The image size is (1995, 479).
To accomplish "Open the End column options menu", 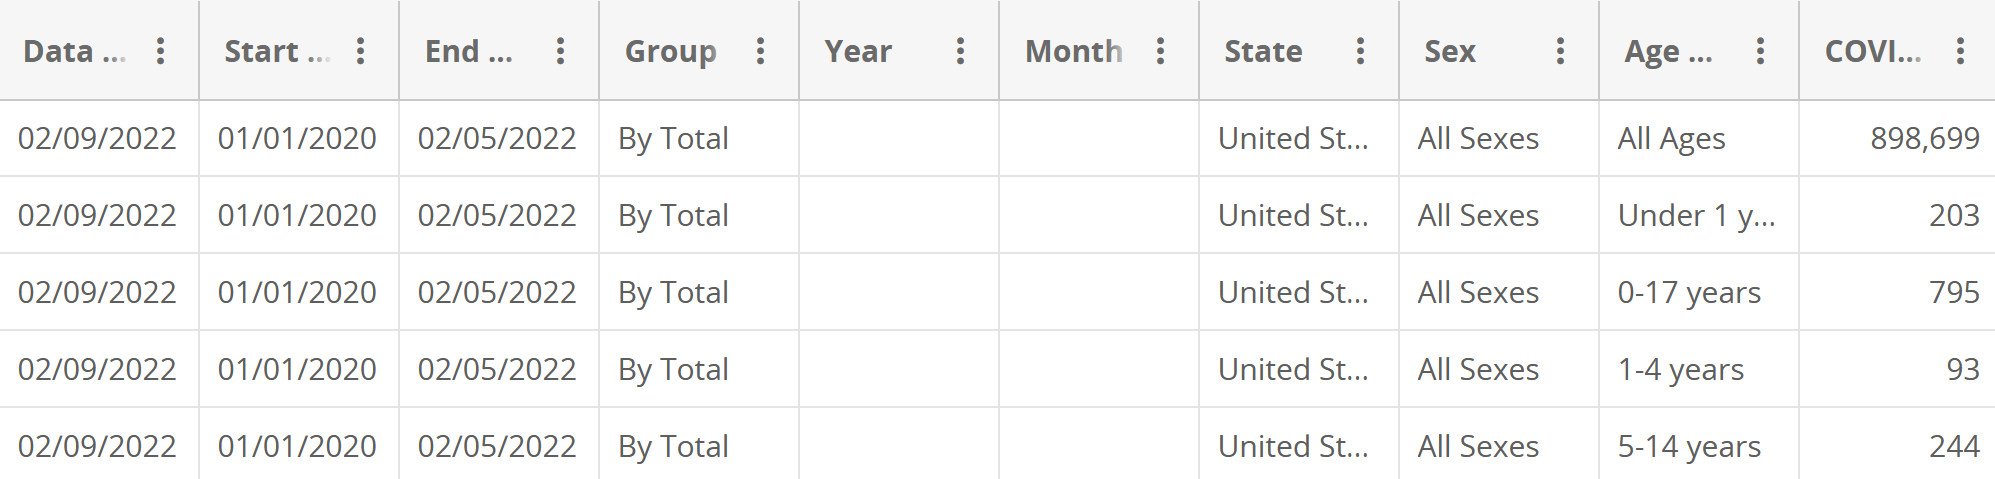I will [560, 51].
